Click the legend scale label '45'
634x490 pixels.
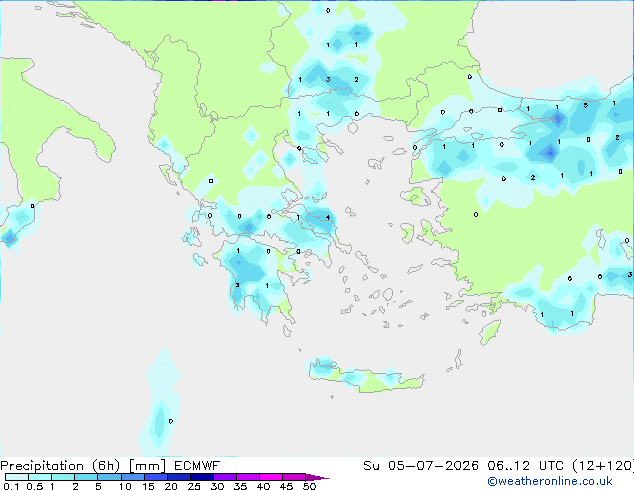pyautogui.click(x=286, y=486)
